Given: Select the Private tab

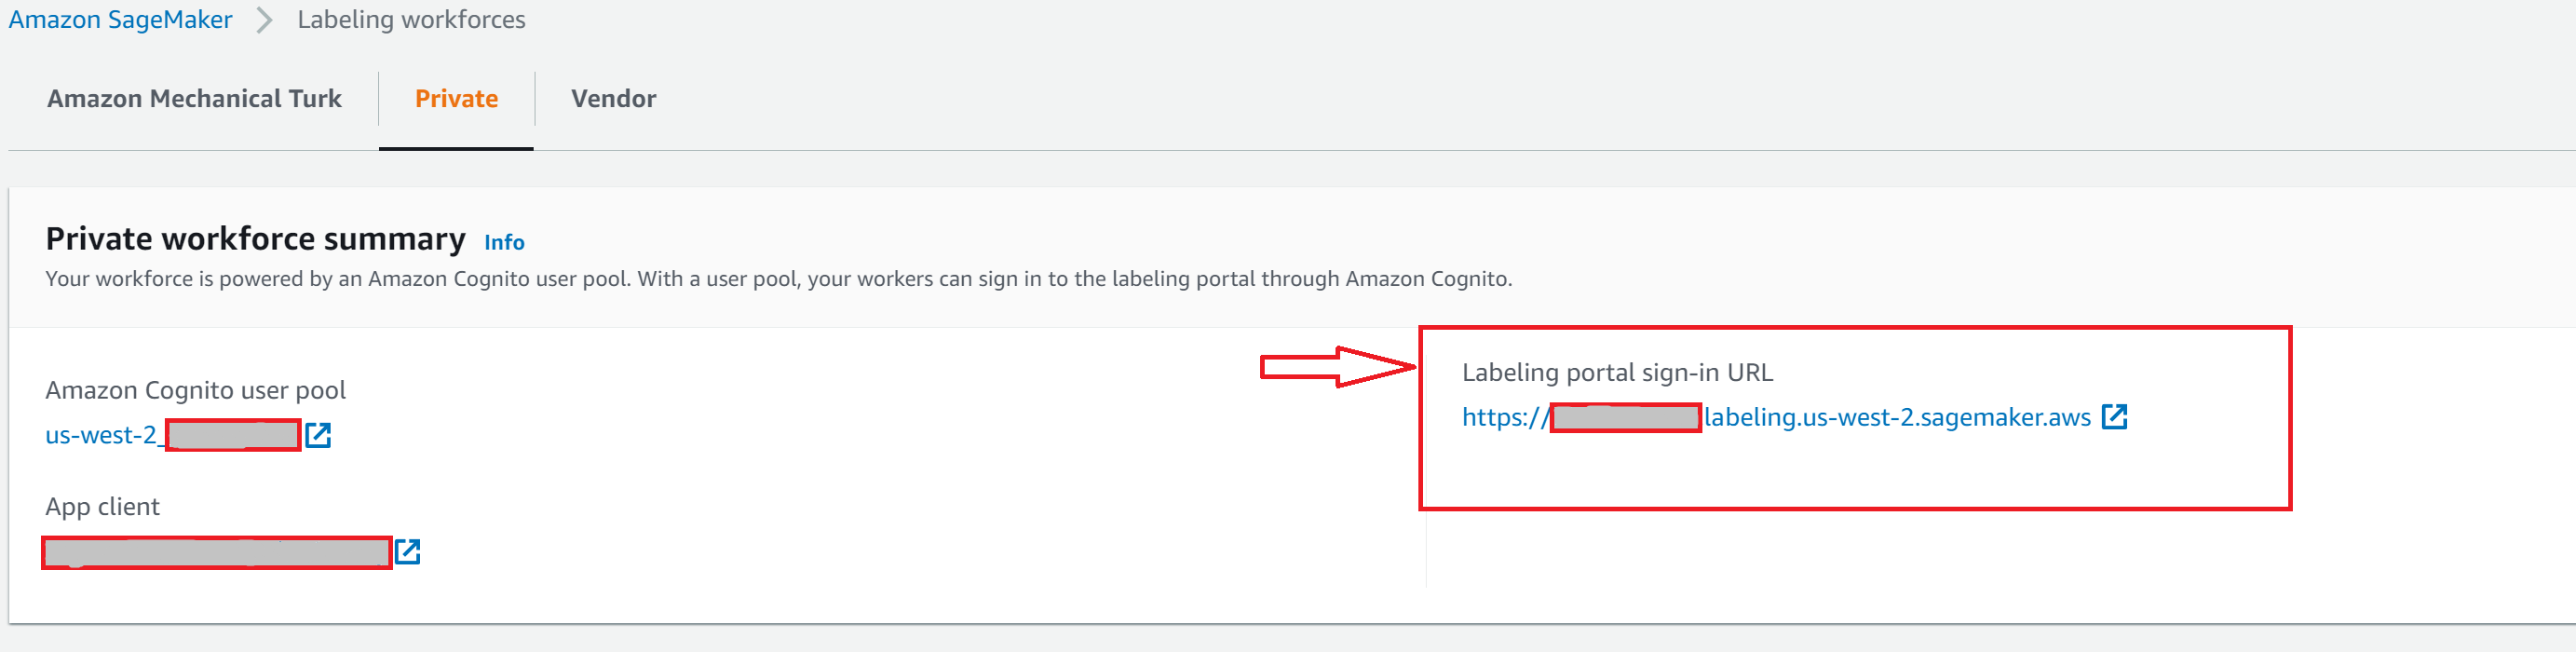Looking at the screenshot, I should click(x=456, y=99).
